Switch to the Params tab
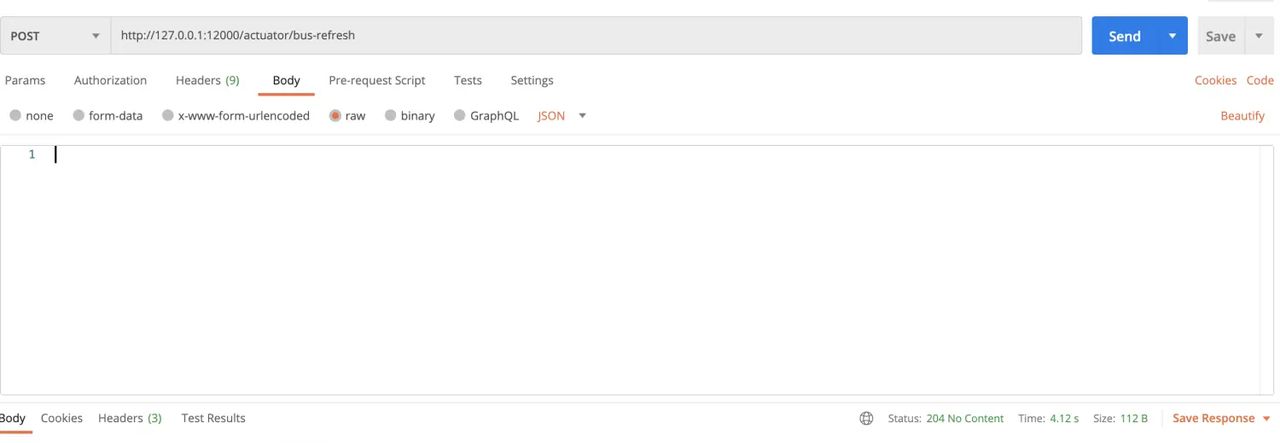Image resolution: width=1280 pixels, height=443 pixels. pyautogui.click(x=25, y=80)
